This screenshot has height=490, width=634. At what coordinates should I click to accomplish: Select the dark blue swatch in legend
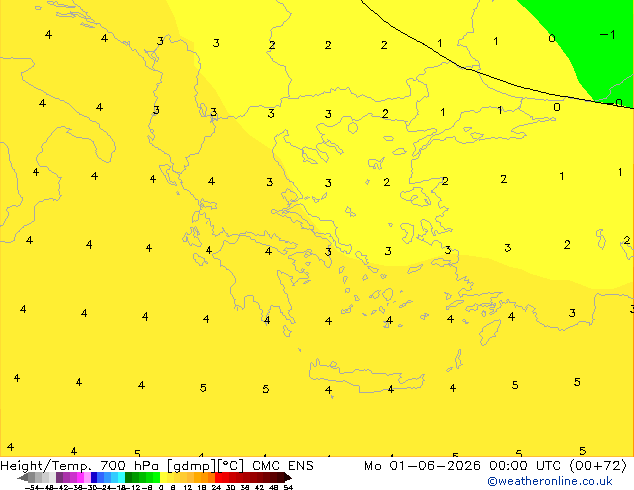(x=94, y=478)
